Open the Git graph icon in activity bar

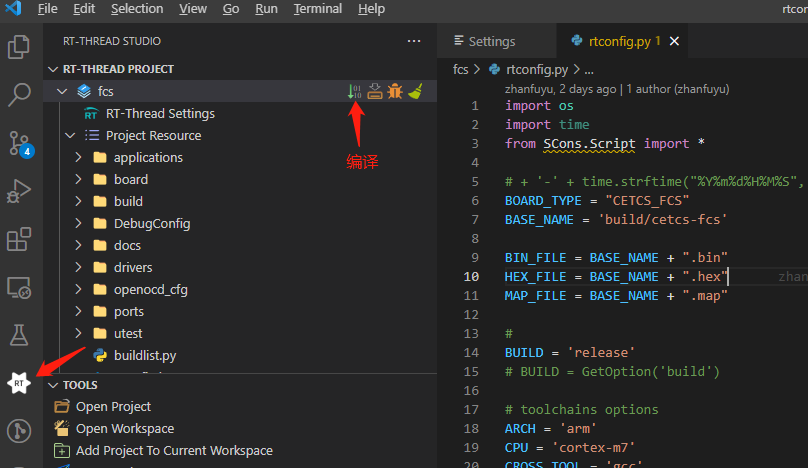(19, 431)
